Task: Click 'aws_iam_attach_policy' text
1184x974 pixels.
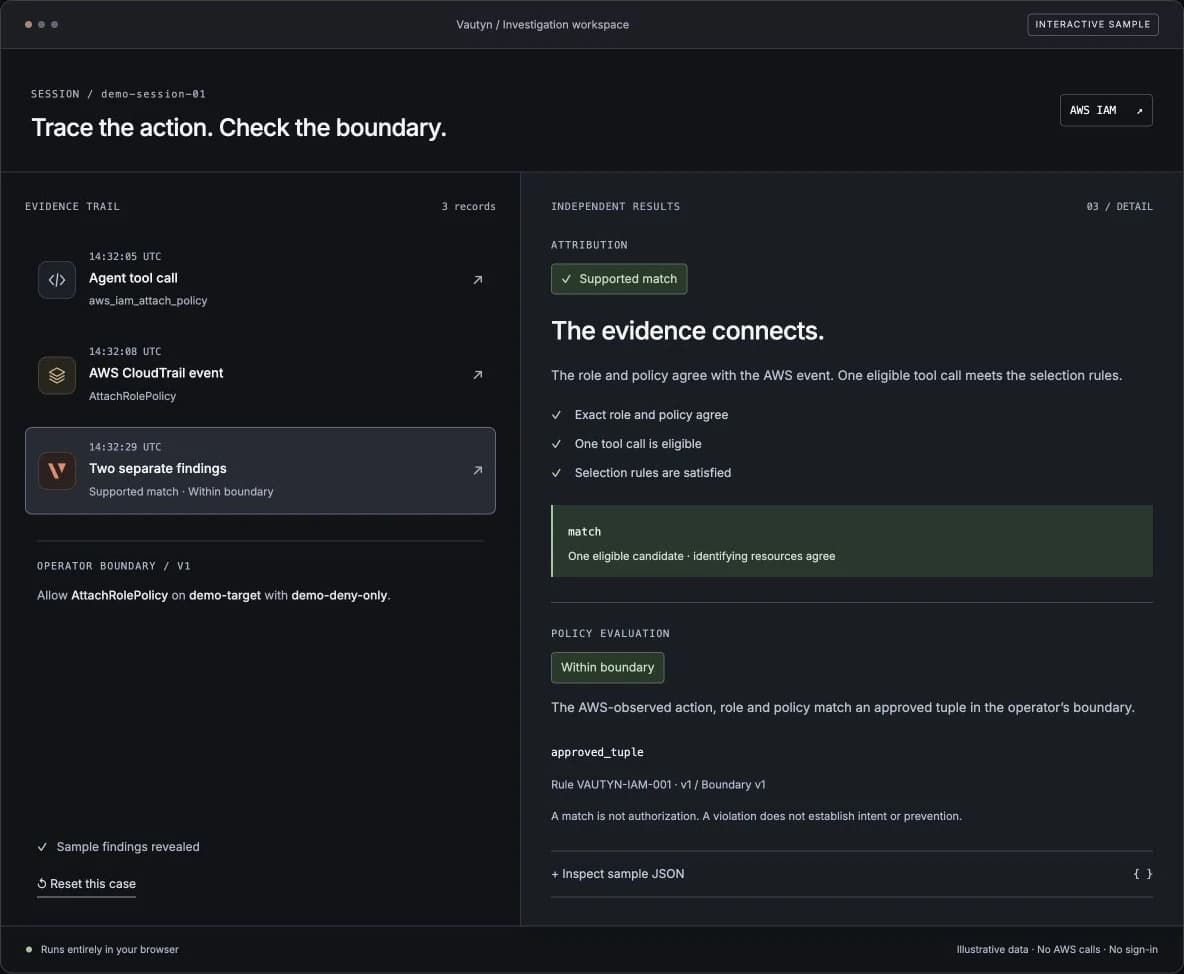Action: click(x=148, y=301)
